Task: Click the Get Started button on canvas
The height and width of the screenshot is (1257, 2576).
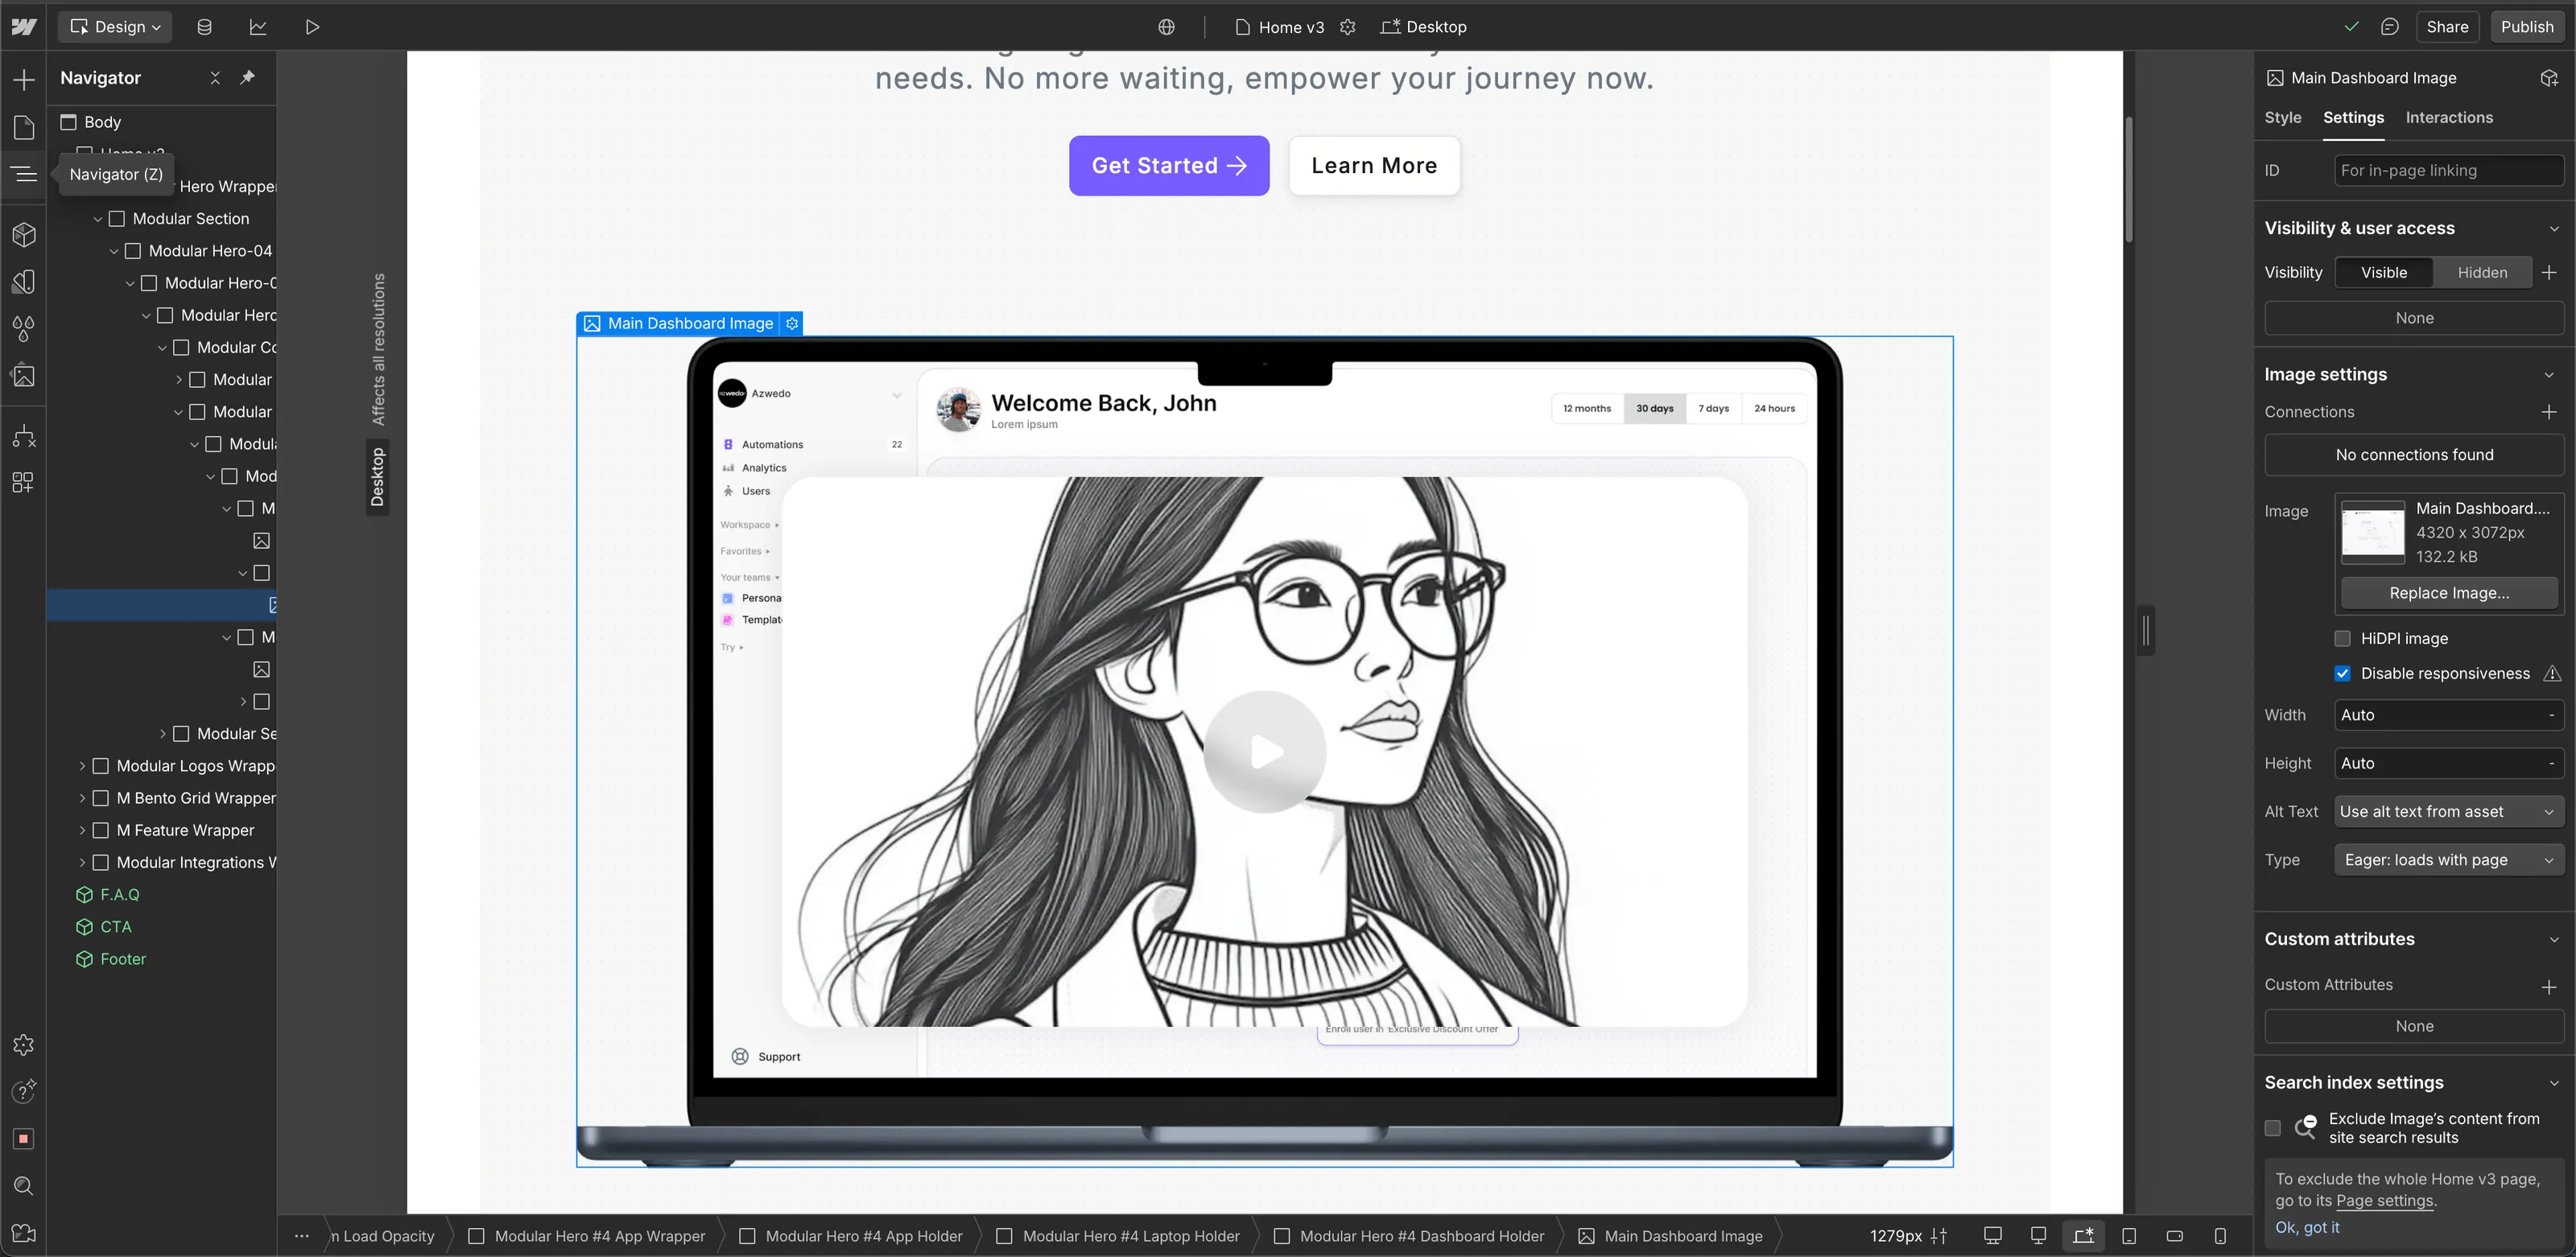Action: click(1168, 166)
